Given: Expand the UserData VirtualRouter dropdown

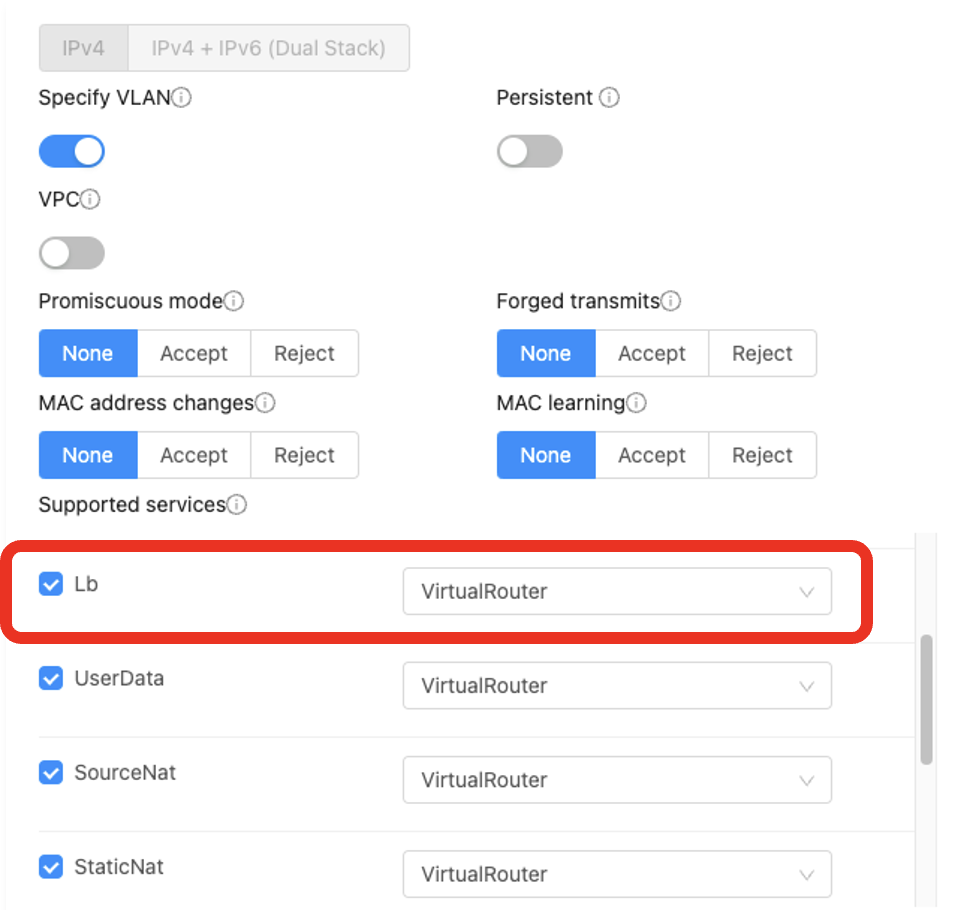Looking at the screenshot, I should tap(617, 686).
